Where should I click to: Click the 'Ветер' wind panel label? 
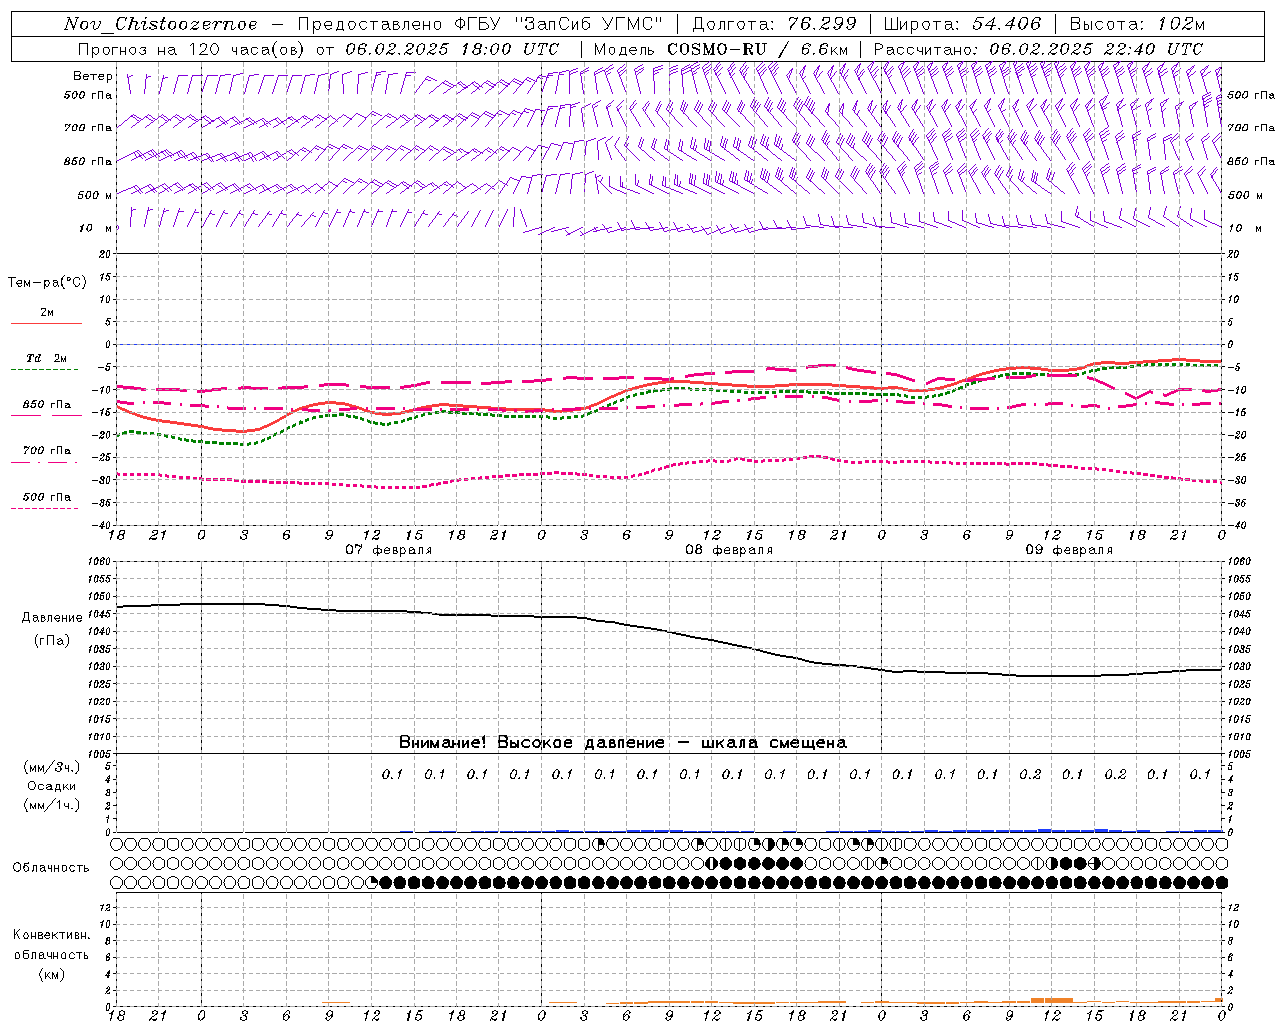click(x=93, y=76)
